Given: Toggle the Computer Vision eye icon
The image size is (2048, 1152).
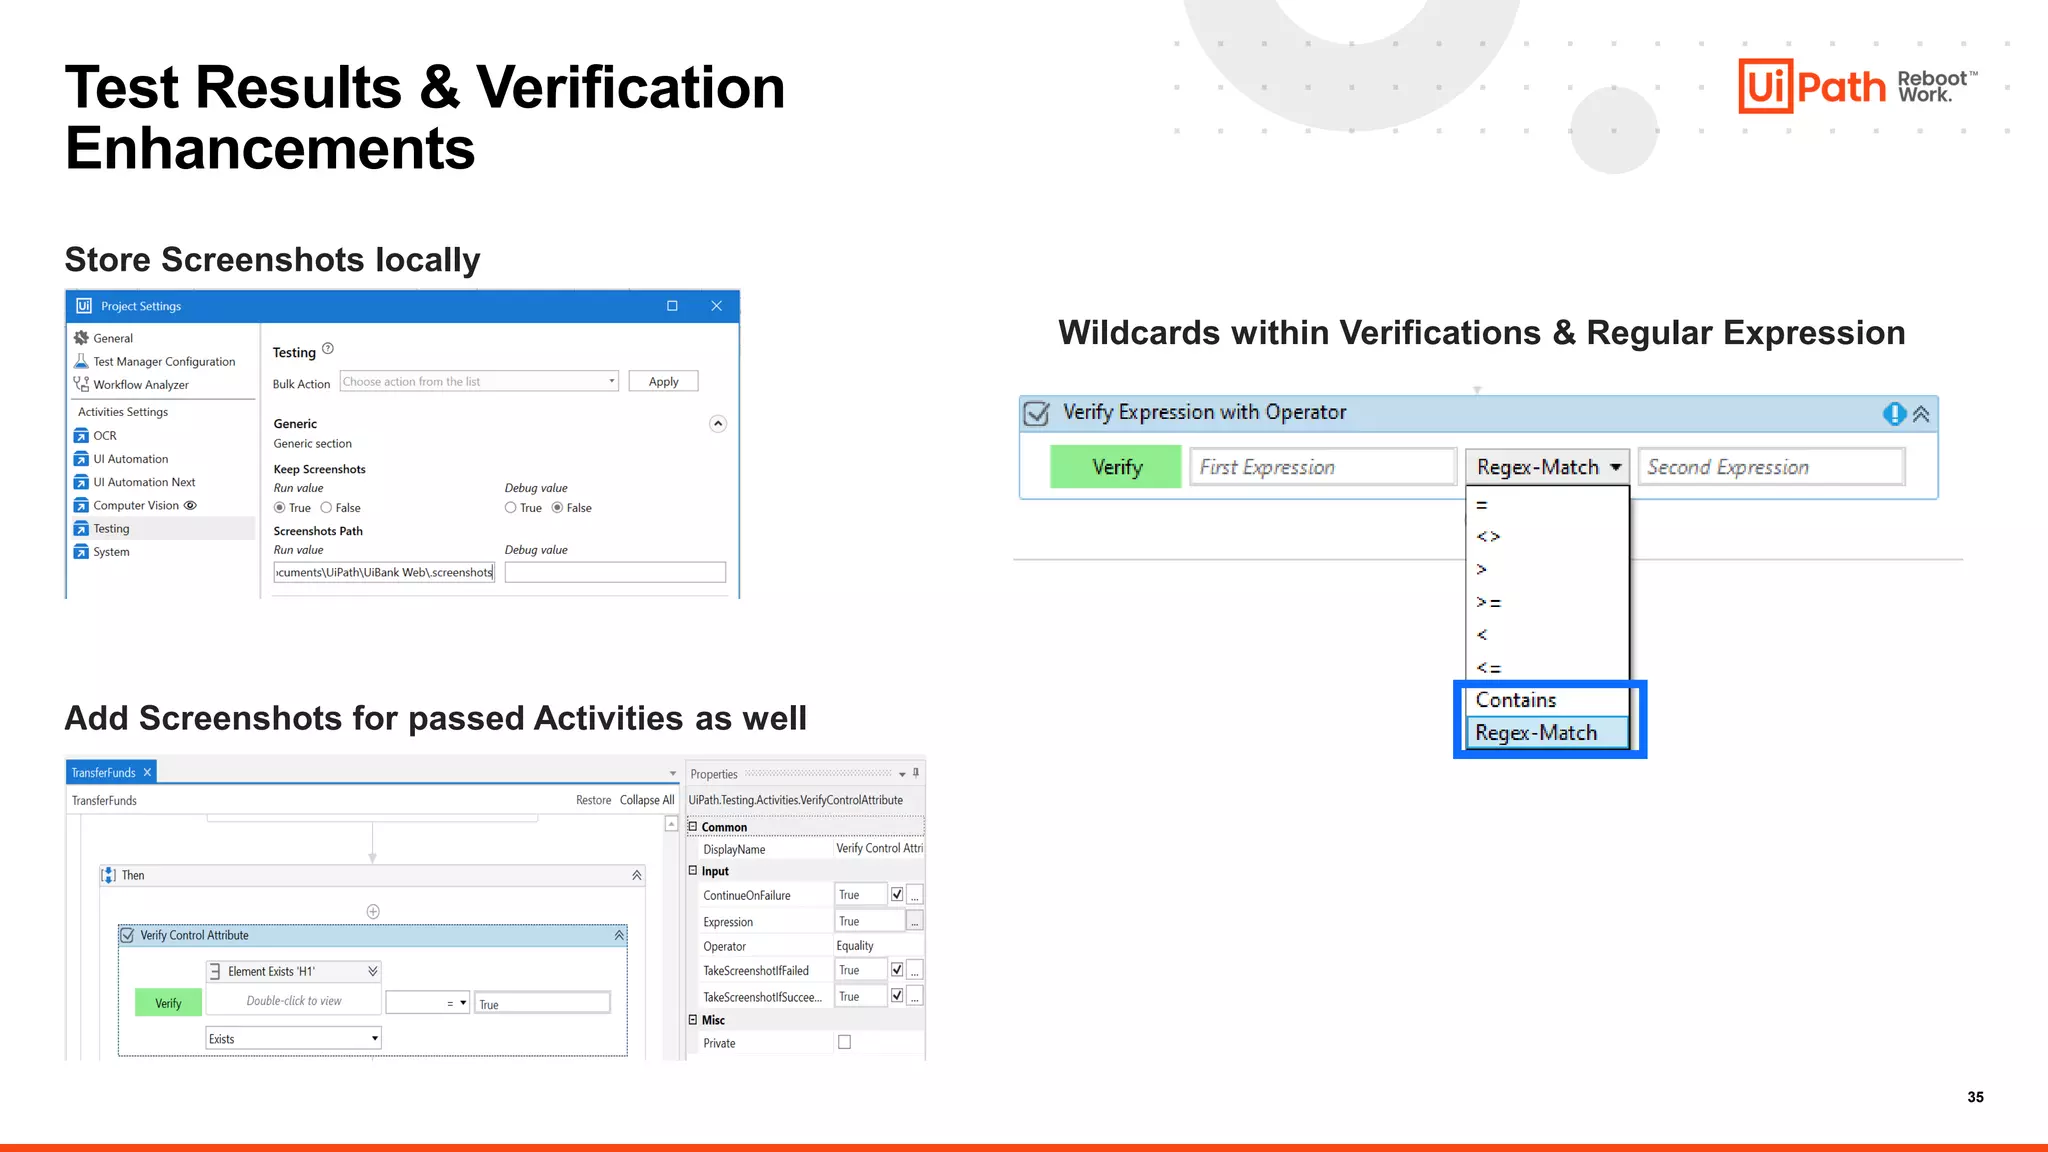Looking at the screenshot, I should click(190, 505).
